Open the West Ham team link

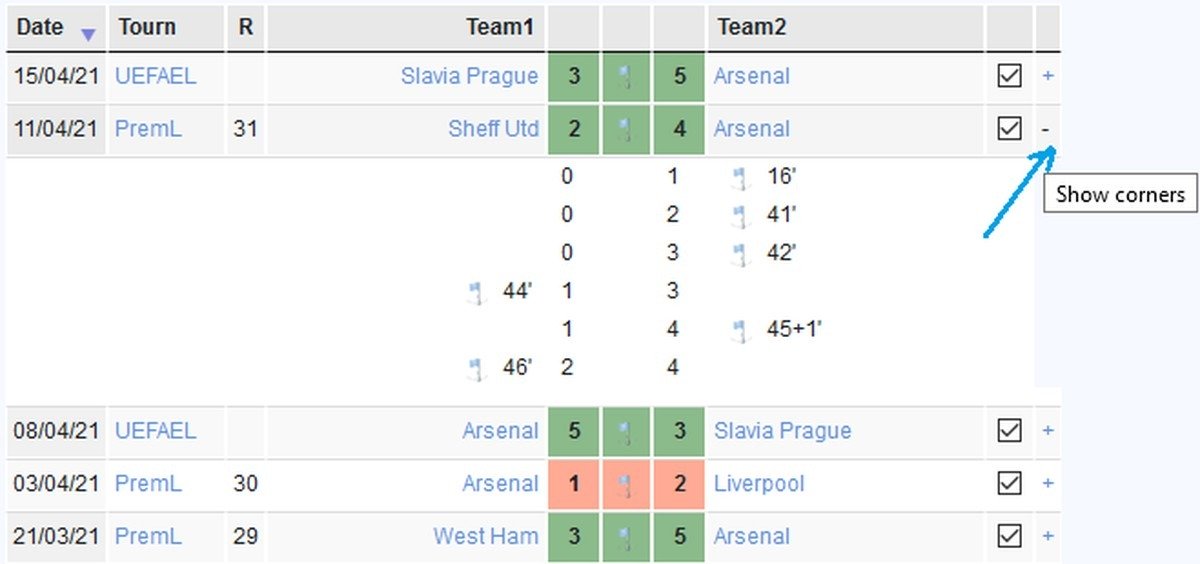click(485, 537)
